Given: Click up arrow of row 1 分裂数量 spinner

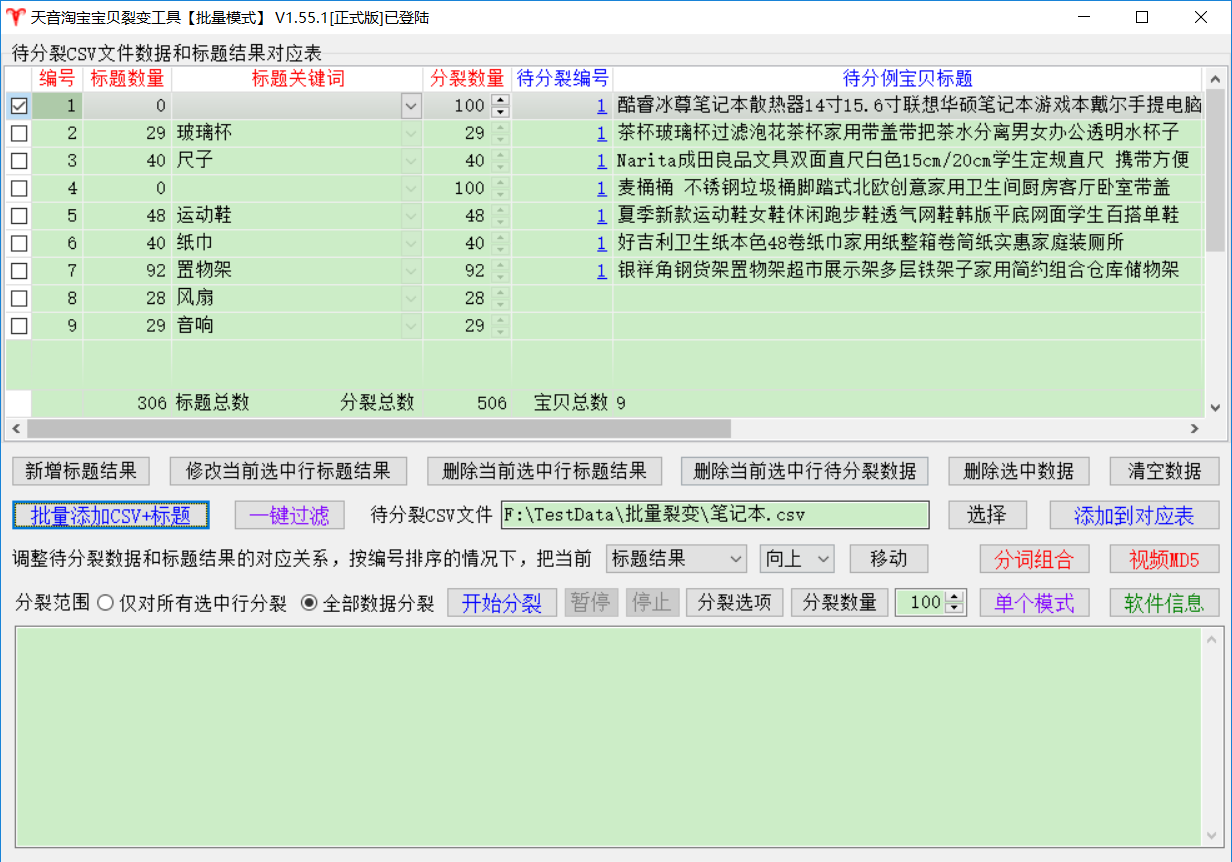Looking at the screenshot, I should pos(501,100).
